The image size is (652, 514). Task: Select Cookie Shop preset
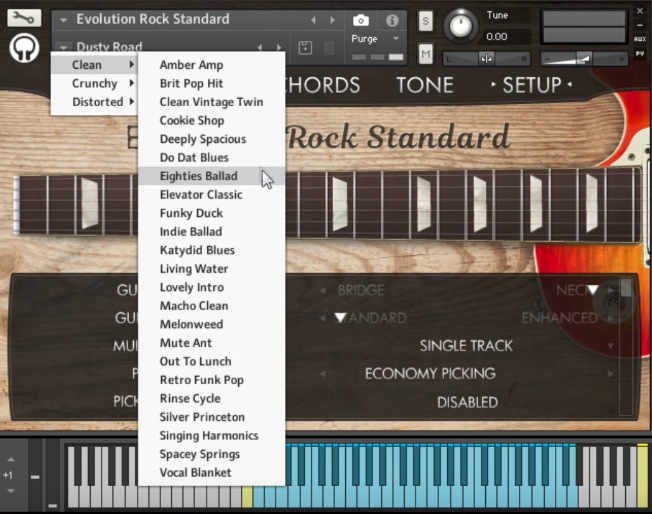coord(211,120)
